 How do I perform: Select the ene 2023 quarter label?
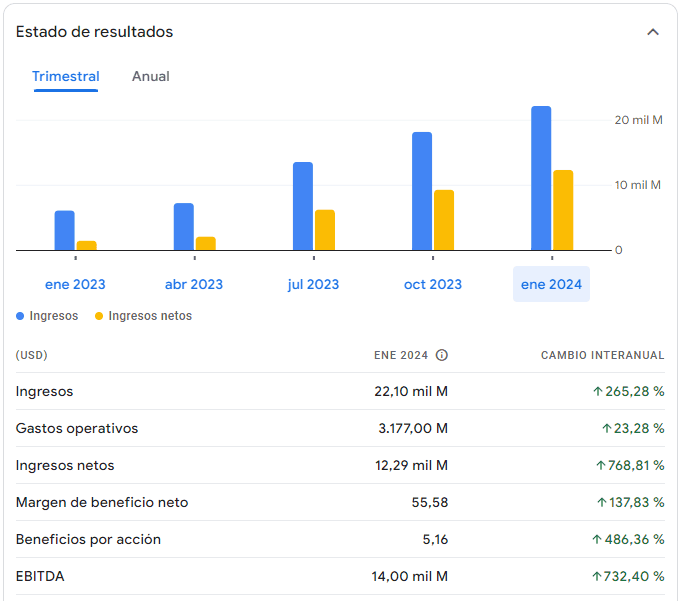pos(75,284)
